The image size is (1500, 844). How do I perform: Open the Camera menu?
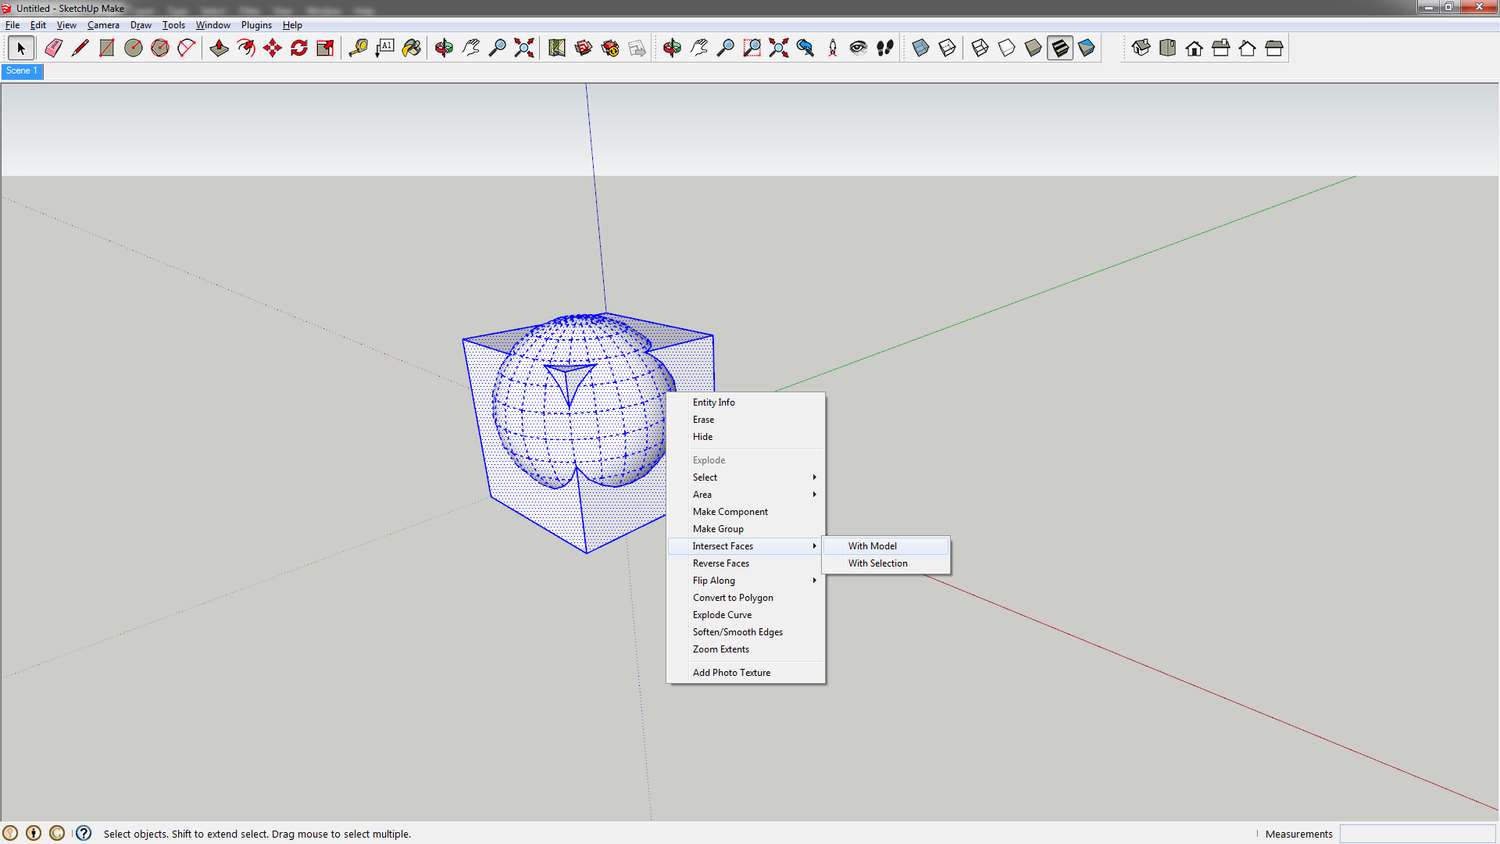coord(103,25)
